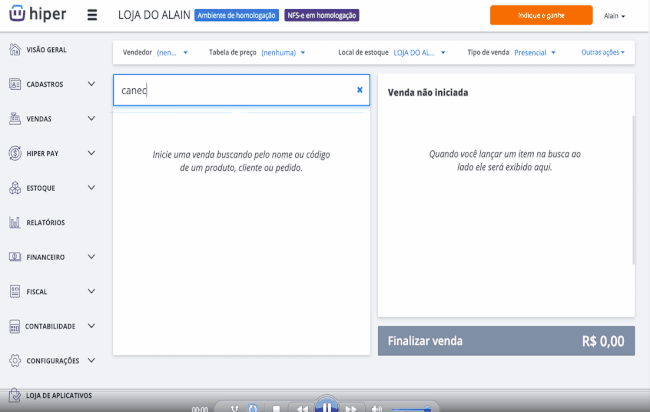
Task: Open the Outras ações dropdown
Action: 603,52
